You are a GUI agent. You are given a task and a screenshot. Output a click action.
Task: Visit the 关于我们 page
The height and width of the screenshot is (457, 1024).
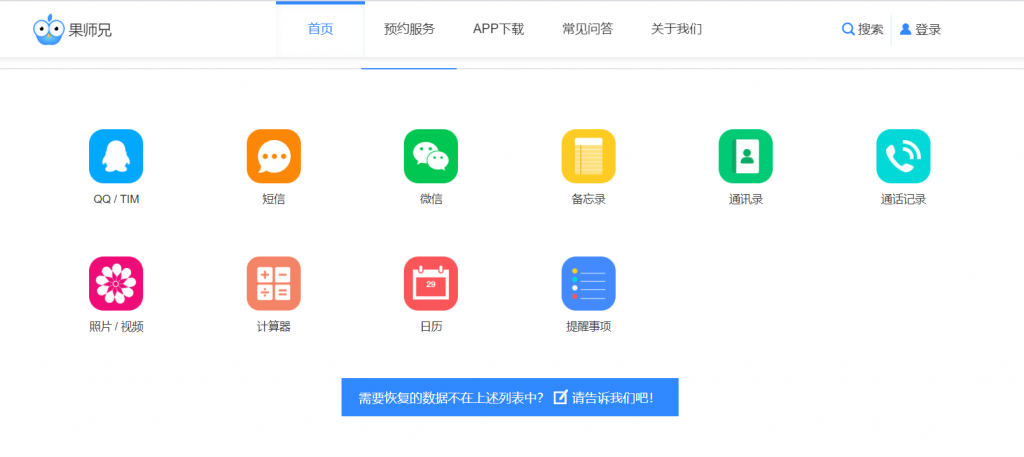[677, 29]
